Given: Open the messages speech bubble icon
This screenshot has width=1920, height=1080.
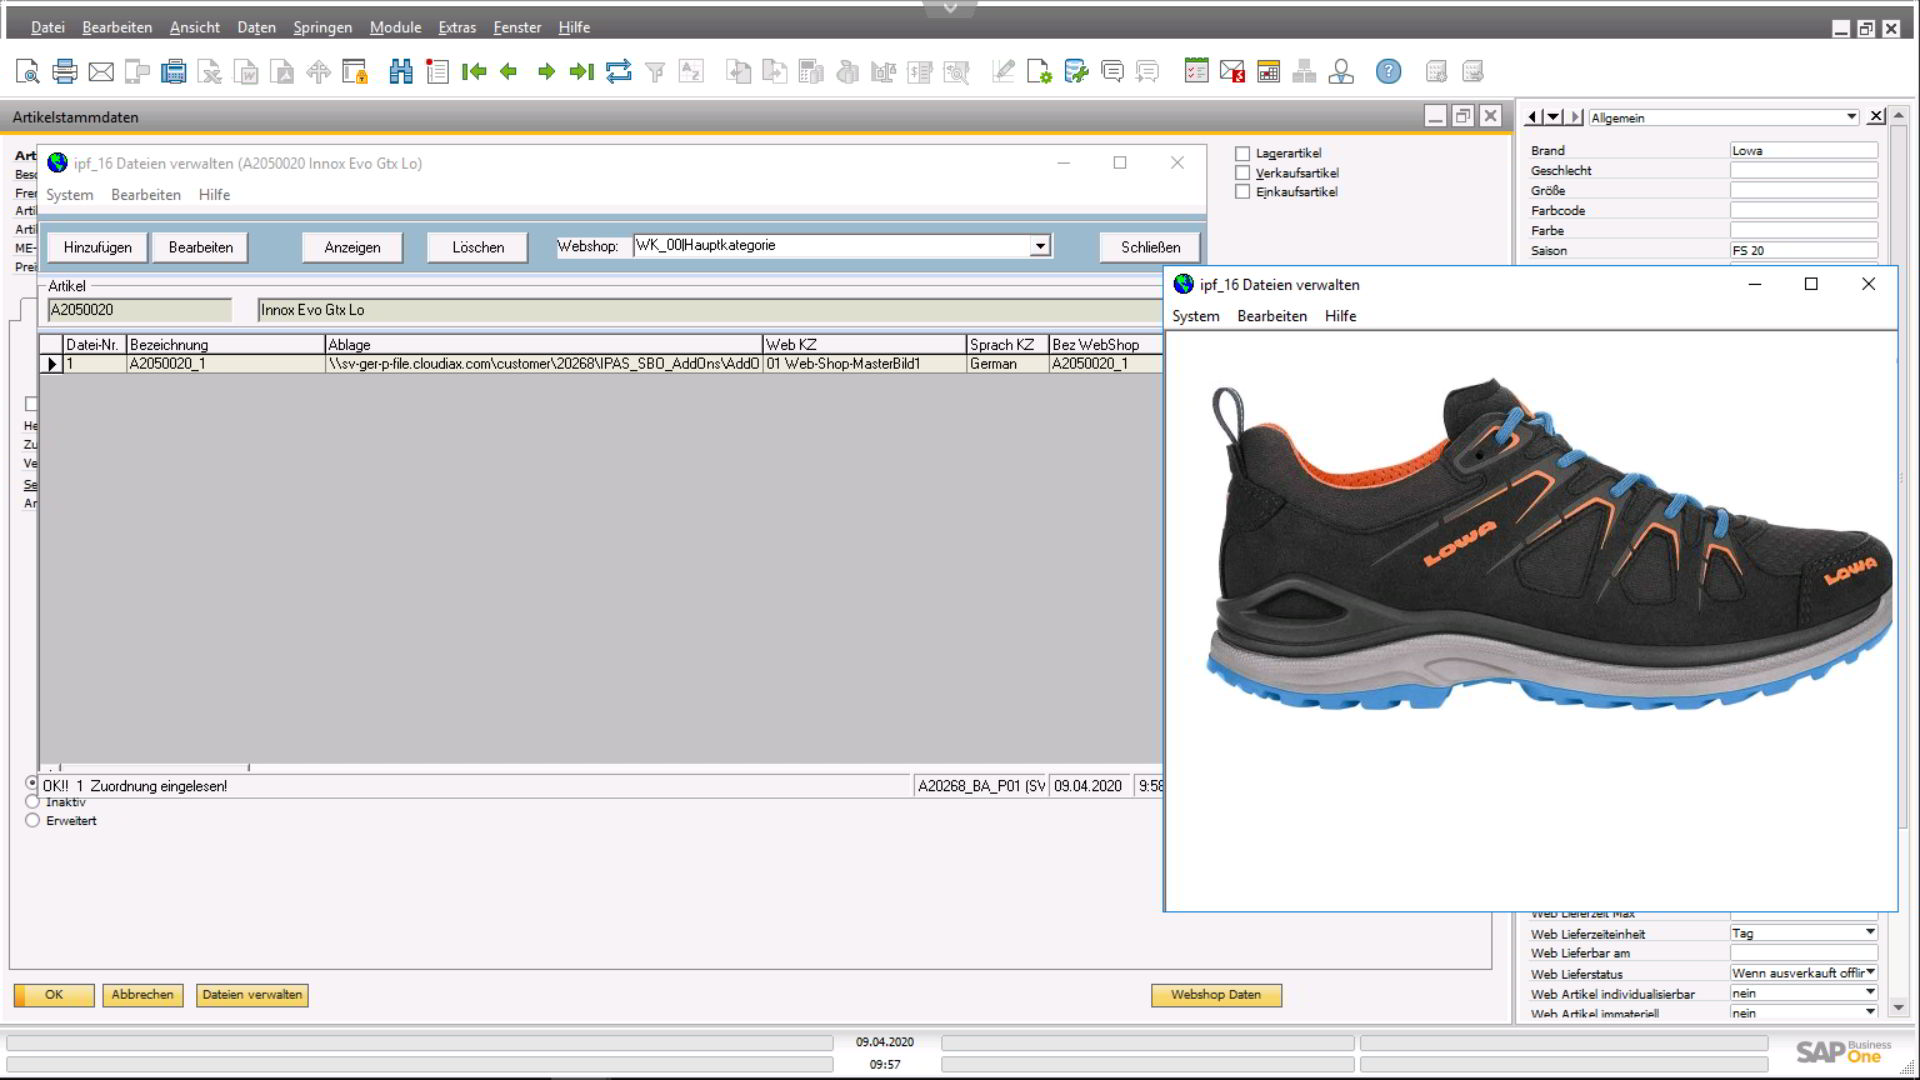Looking at the screenshot, I should click(x=1112, y=72).
